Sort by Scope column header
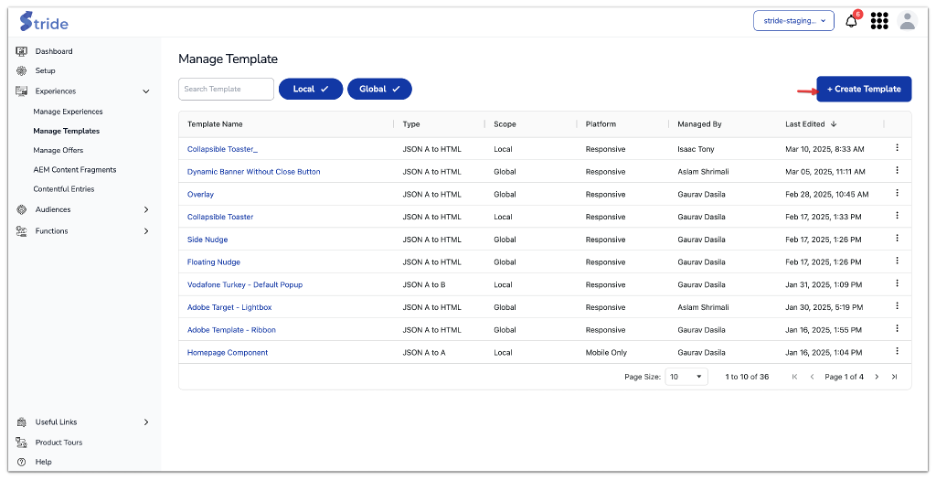Viewport: 936px width, 480px height. [504, 124]
